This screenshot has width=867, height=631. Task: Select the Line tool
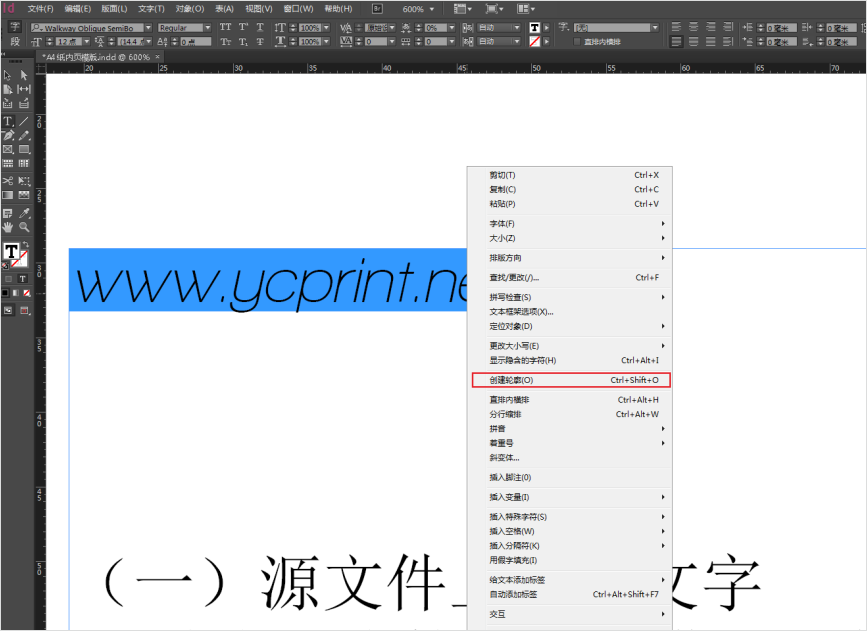pyautogui.click(x=24, y=121)
